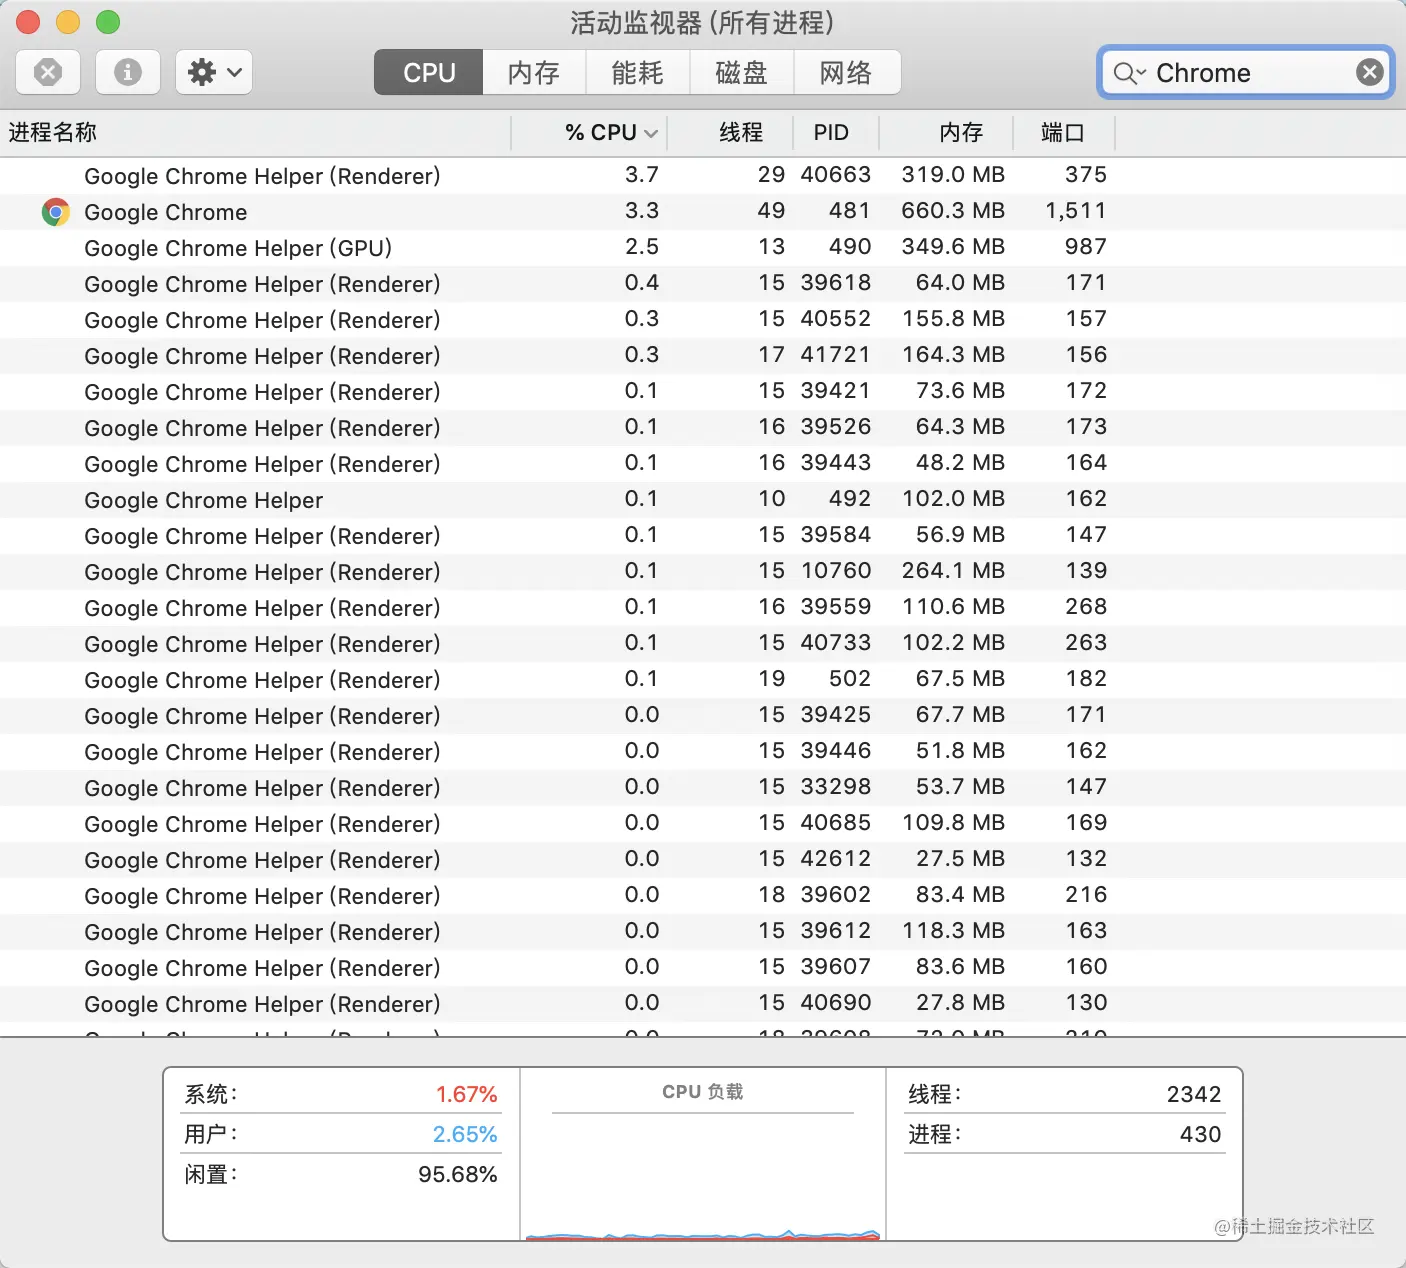Image resolution: width=1406 pixels, height=1268 pixels.
Task: Switch to the 内存 tab
Action: 534,72
